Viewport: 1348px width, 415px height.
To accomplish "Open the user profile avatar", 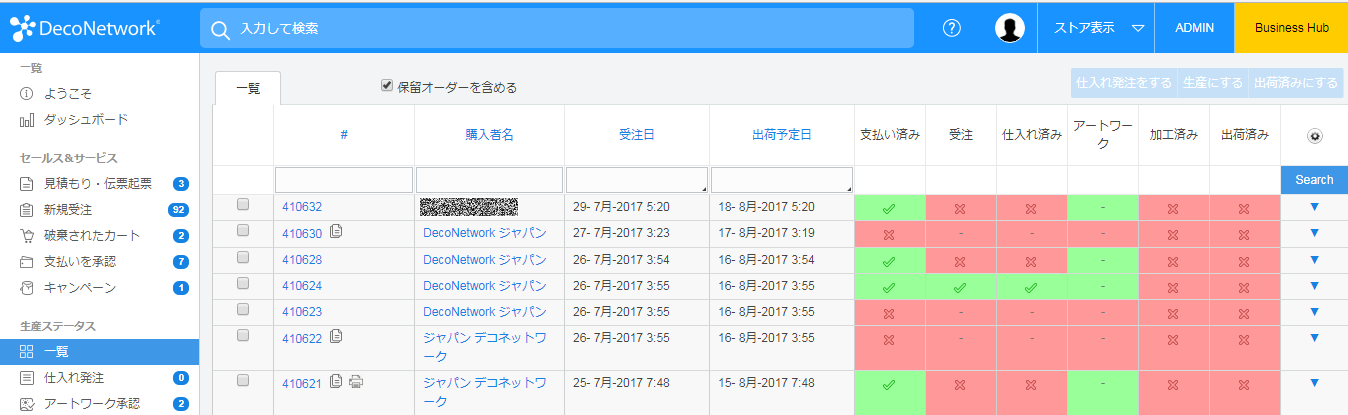I will [x=1010, y=28].
